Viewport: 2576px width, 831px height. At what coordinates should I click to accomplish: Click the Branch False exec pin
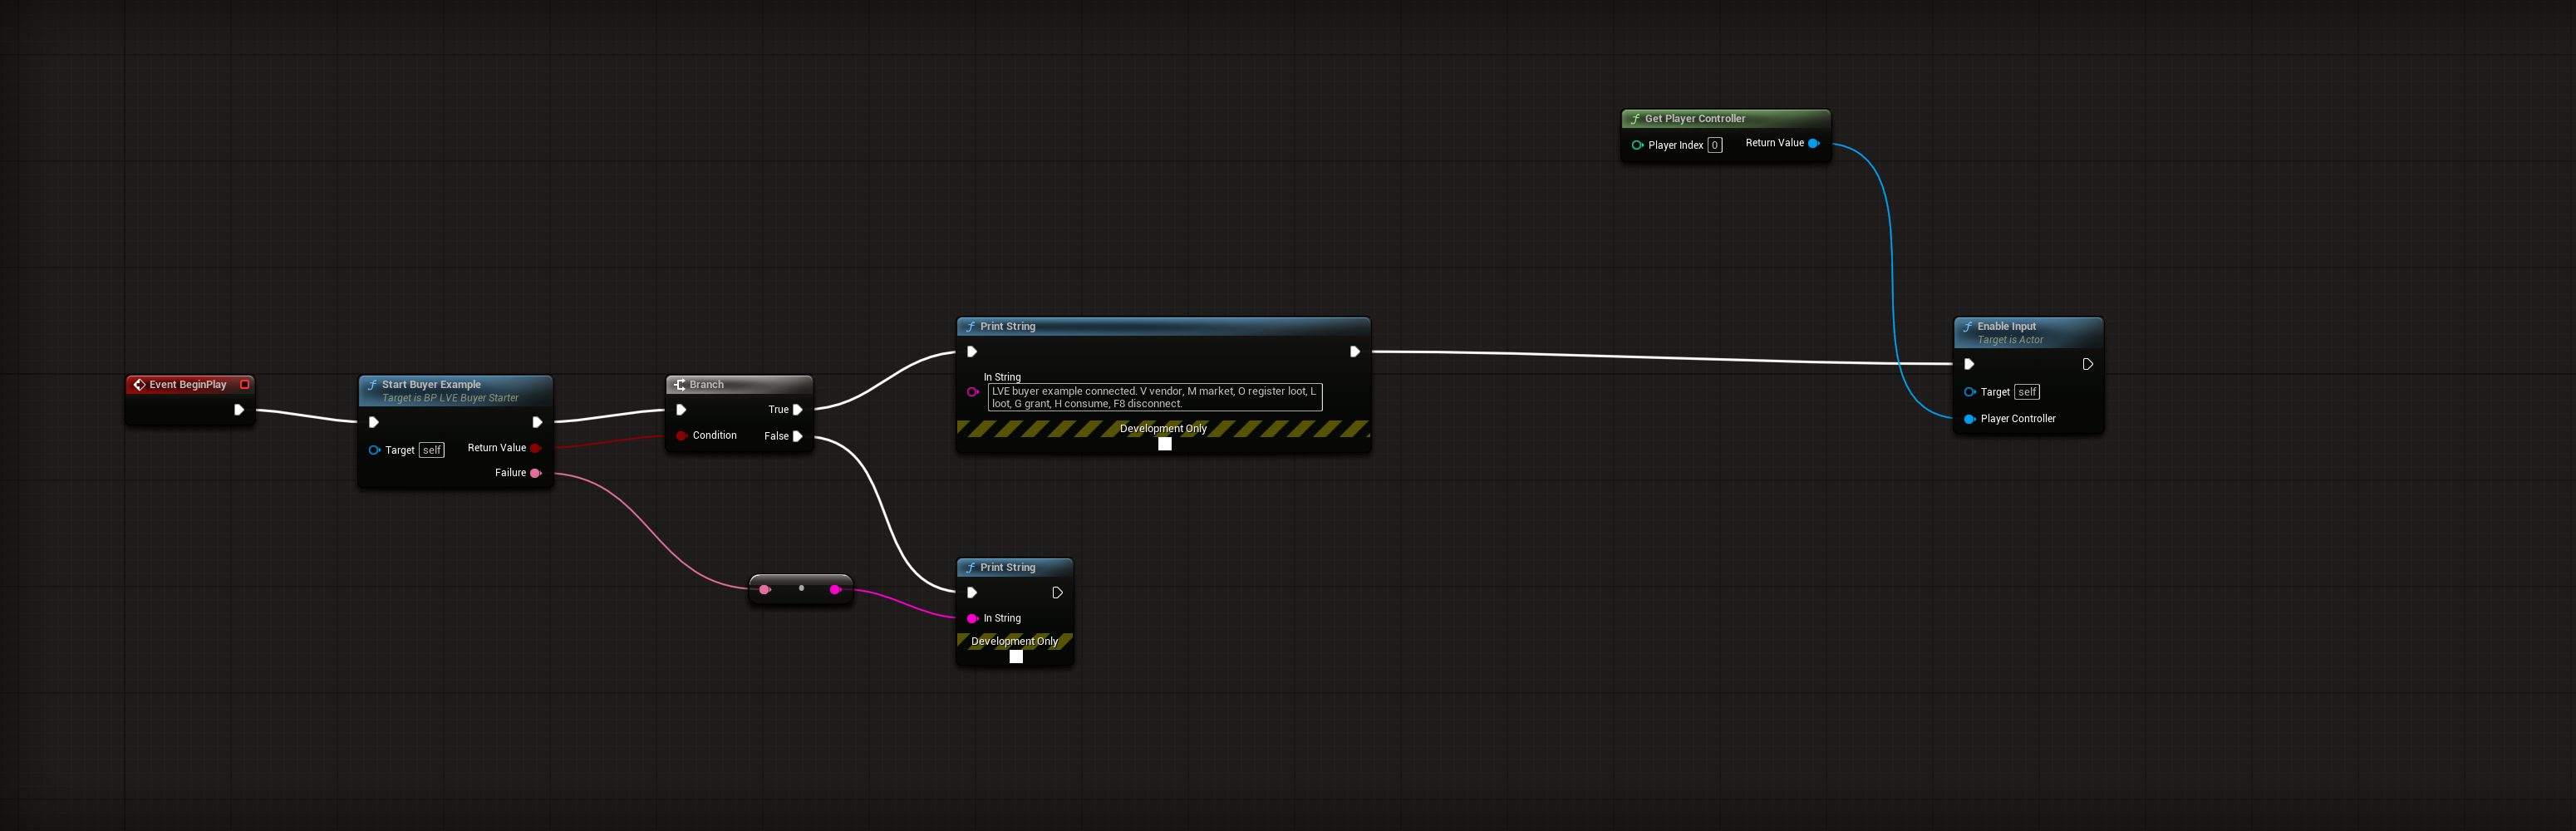point(797,436)
